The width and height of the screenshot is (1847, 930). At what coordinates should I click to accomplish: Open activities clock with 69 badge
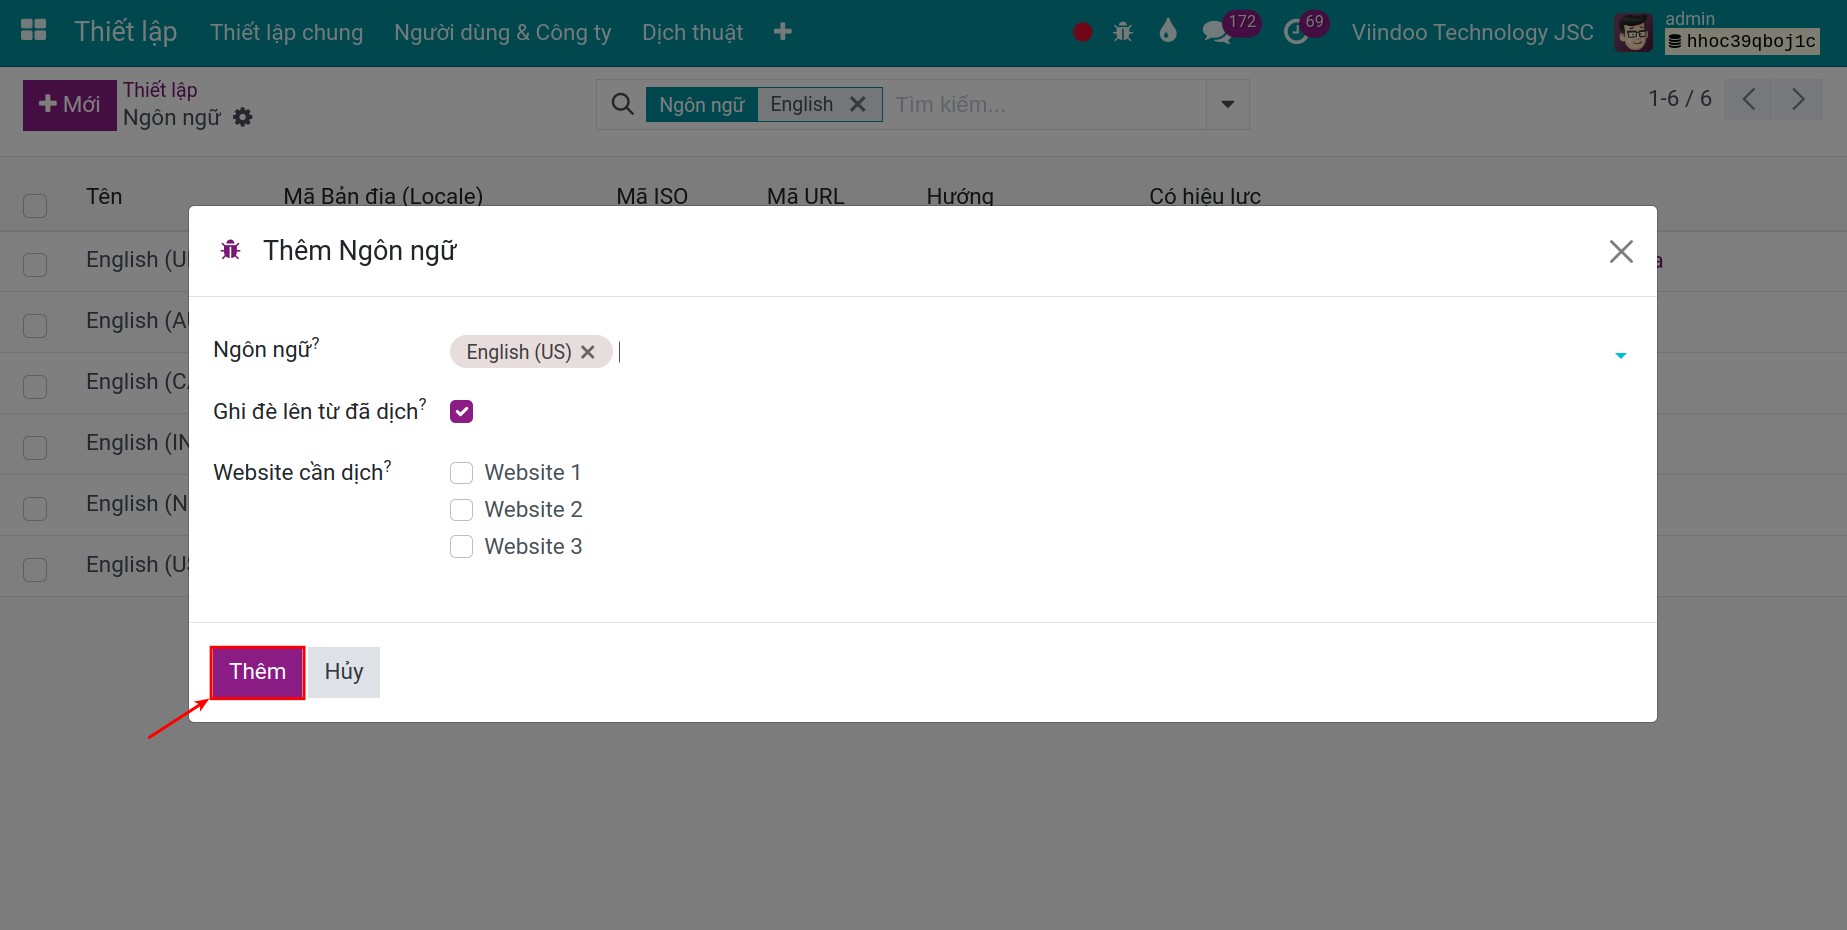(1306, 29)
